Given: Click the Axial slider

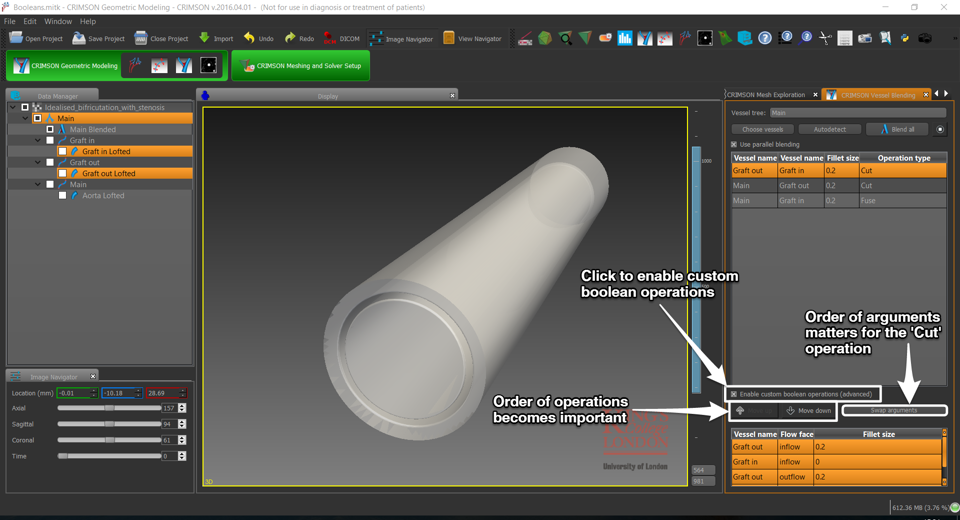Looking at the screenshot, I should coord(109,408).
